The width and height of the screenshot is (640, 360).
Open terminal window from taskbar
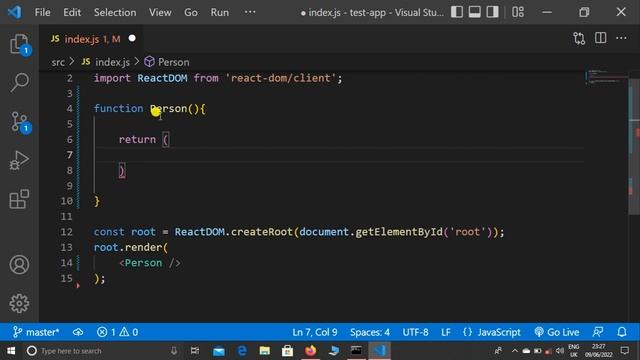[356, 351]
